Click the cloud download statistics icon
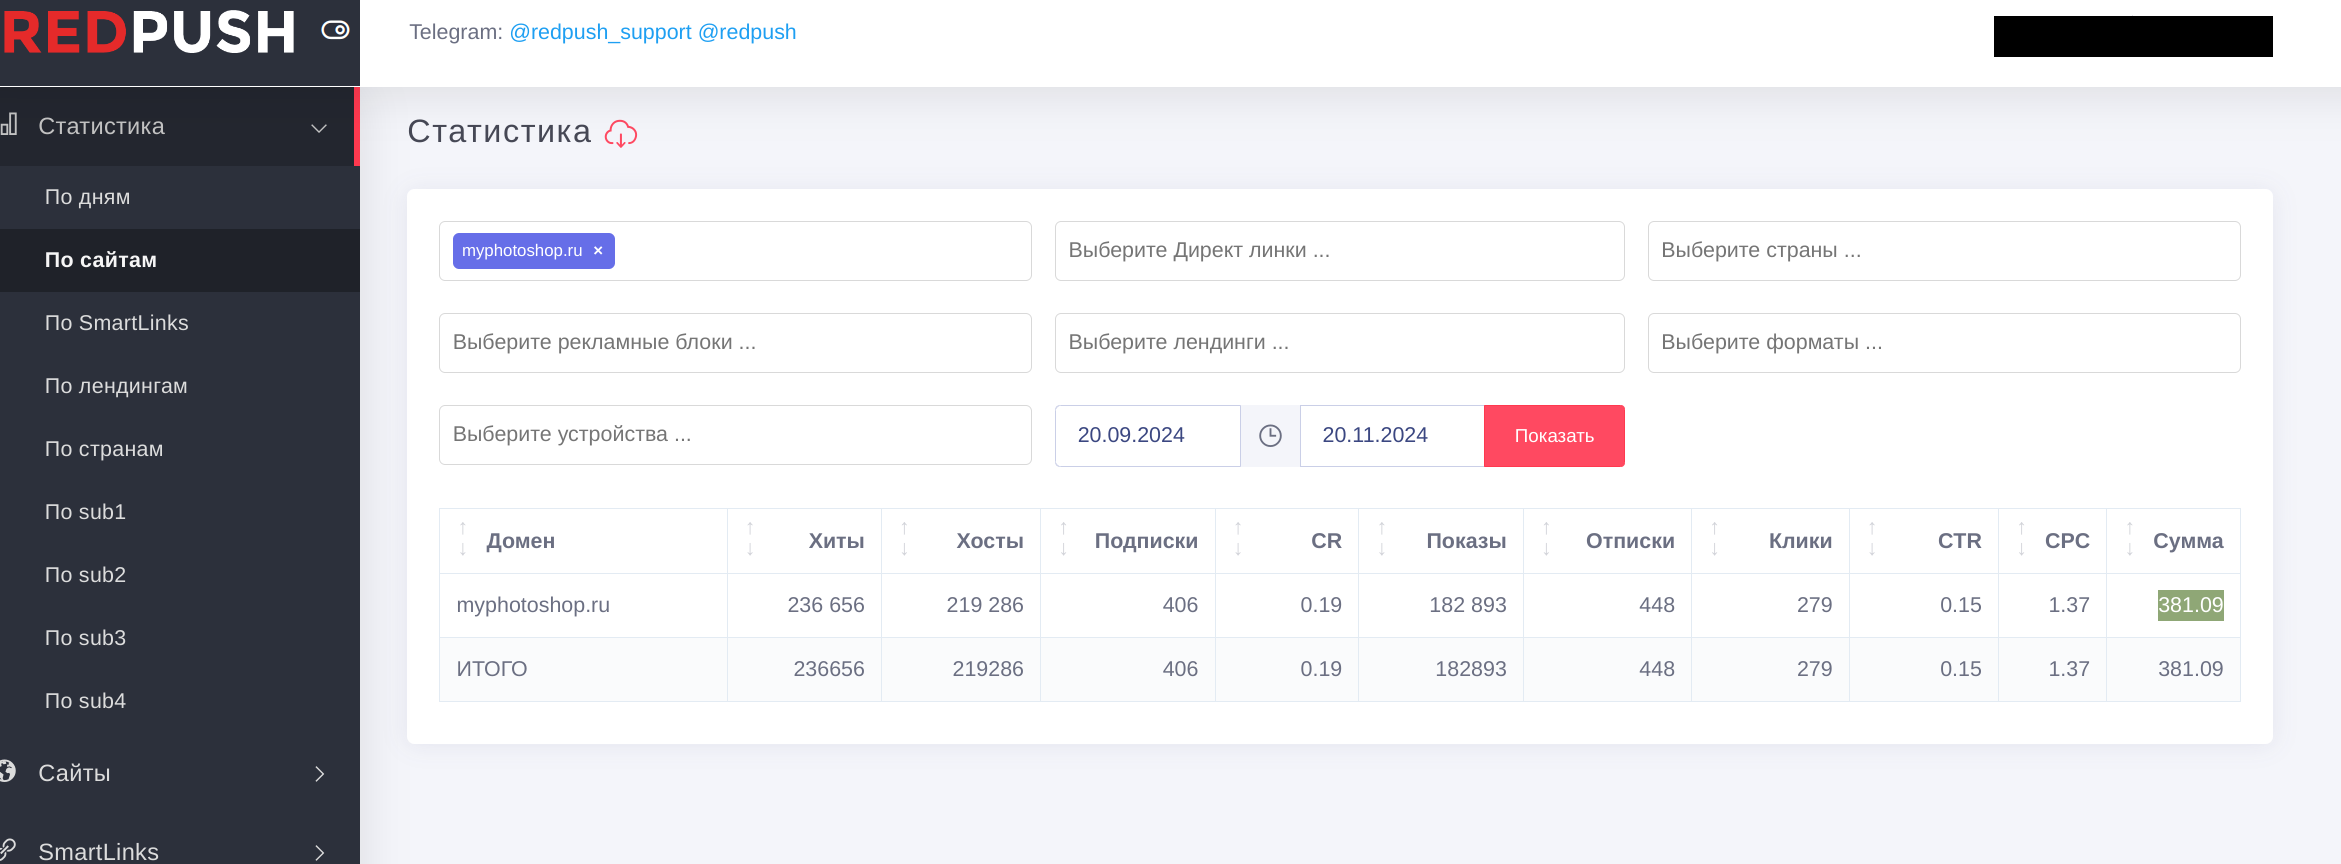Viewport: 2341px width, 864px height. (x=621, y=133)
